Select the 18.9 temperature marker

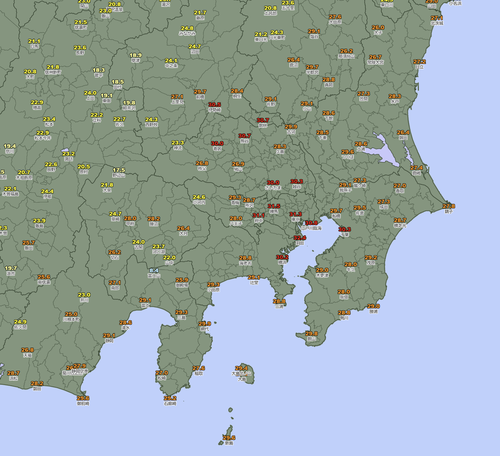coord(135,55)
